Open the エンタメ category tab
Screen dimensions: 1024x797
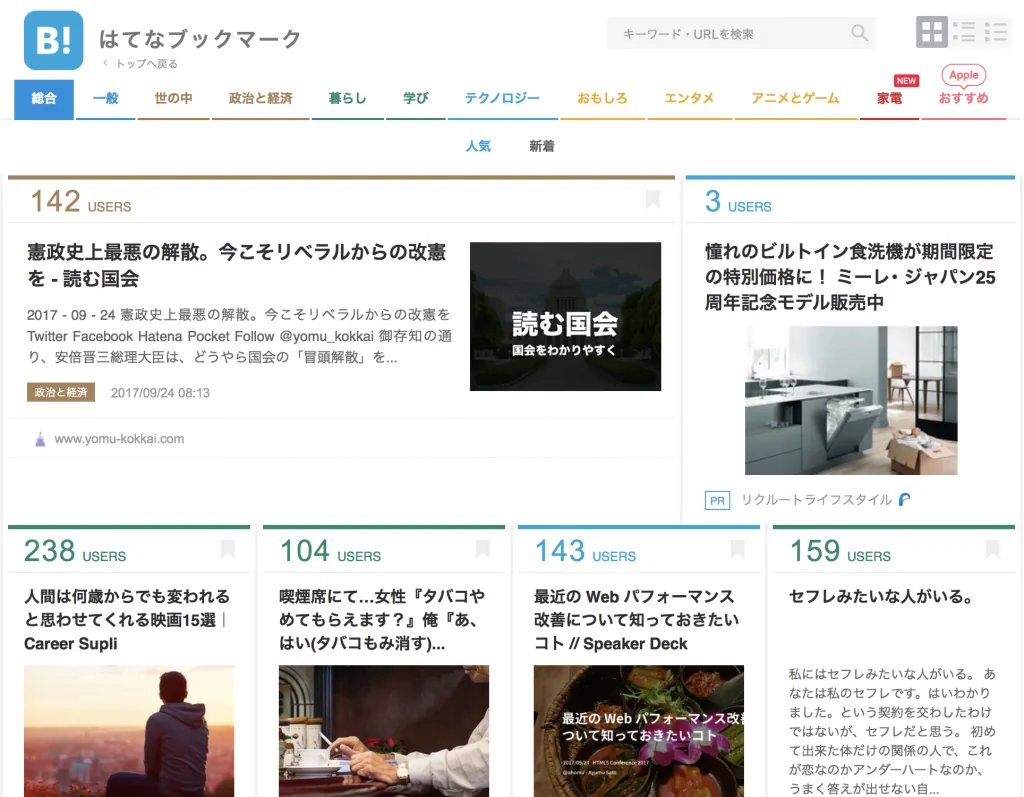689,99
